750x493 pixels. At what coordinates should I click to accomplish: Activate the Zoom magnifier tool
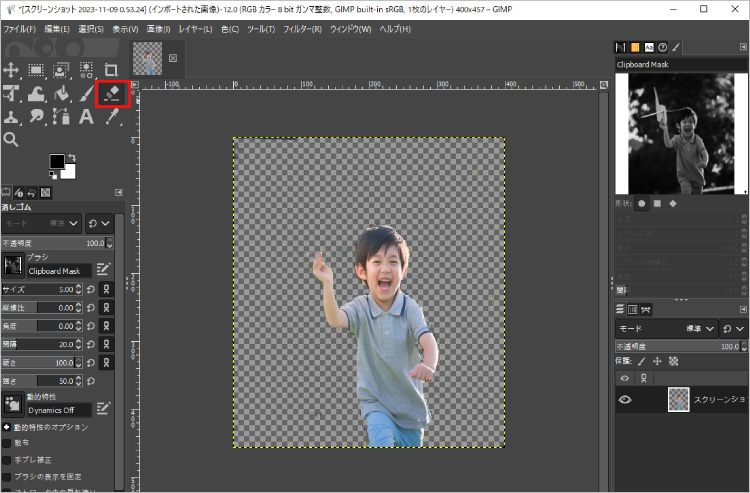coord(12,141)
